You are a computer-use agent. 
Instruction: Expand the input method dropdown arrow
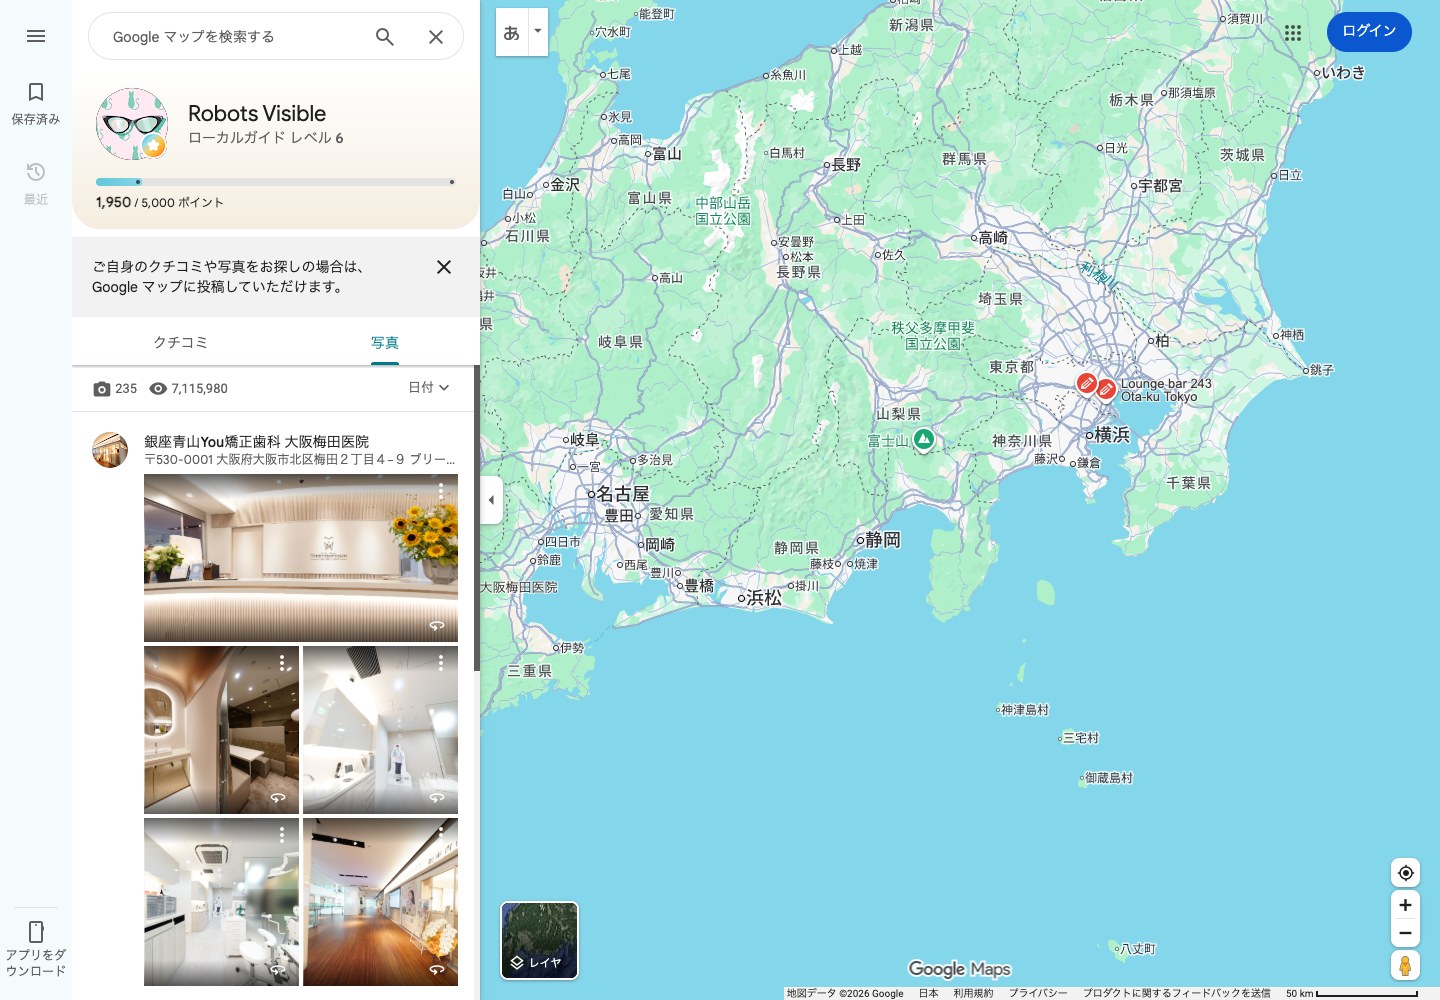tap(538, 32)
